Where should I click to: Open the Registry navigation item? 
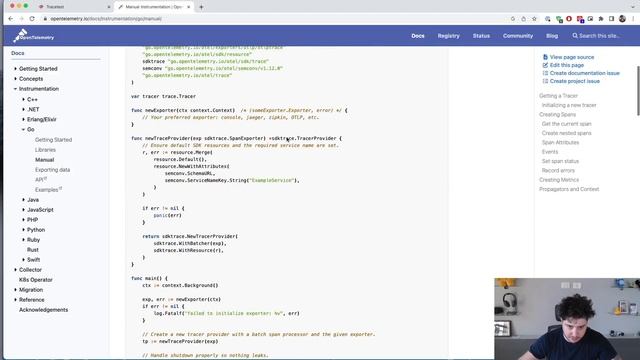(x=449, y=36)
